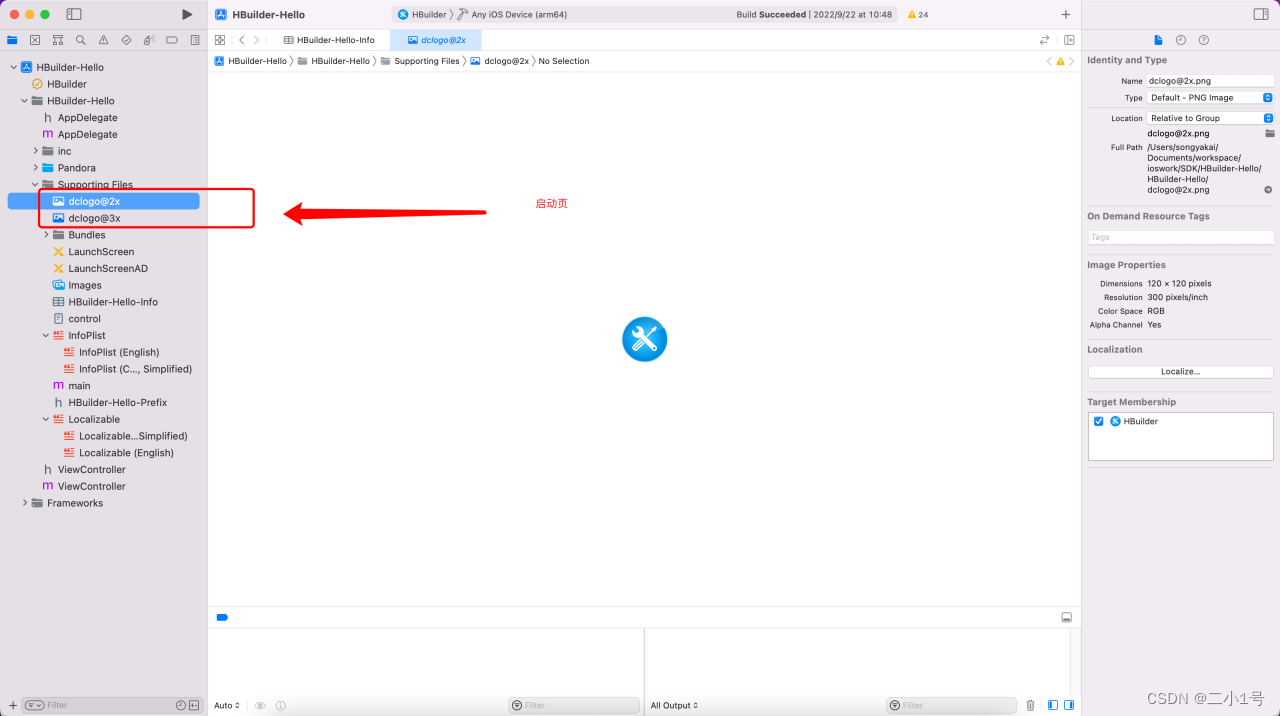Viewport: 1280px width, 716px height.
Task: Add an editor on the right
Action: pyautogui.click(x=1069, y=40)
